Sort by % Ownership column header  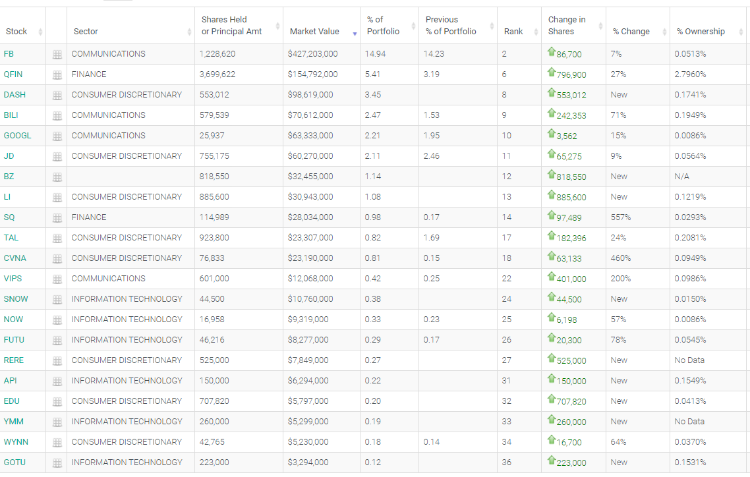(x=707, y=25)
